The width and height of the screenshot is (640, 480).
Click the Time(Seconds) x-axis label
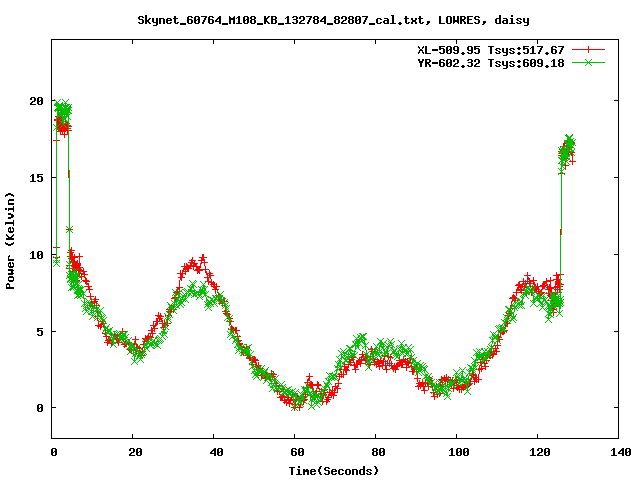334,471
